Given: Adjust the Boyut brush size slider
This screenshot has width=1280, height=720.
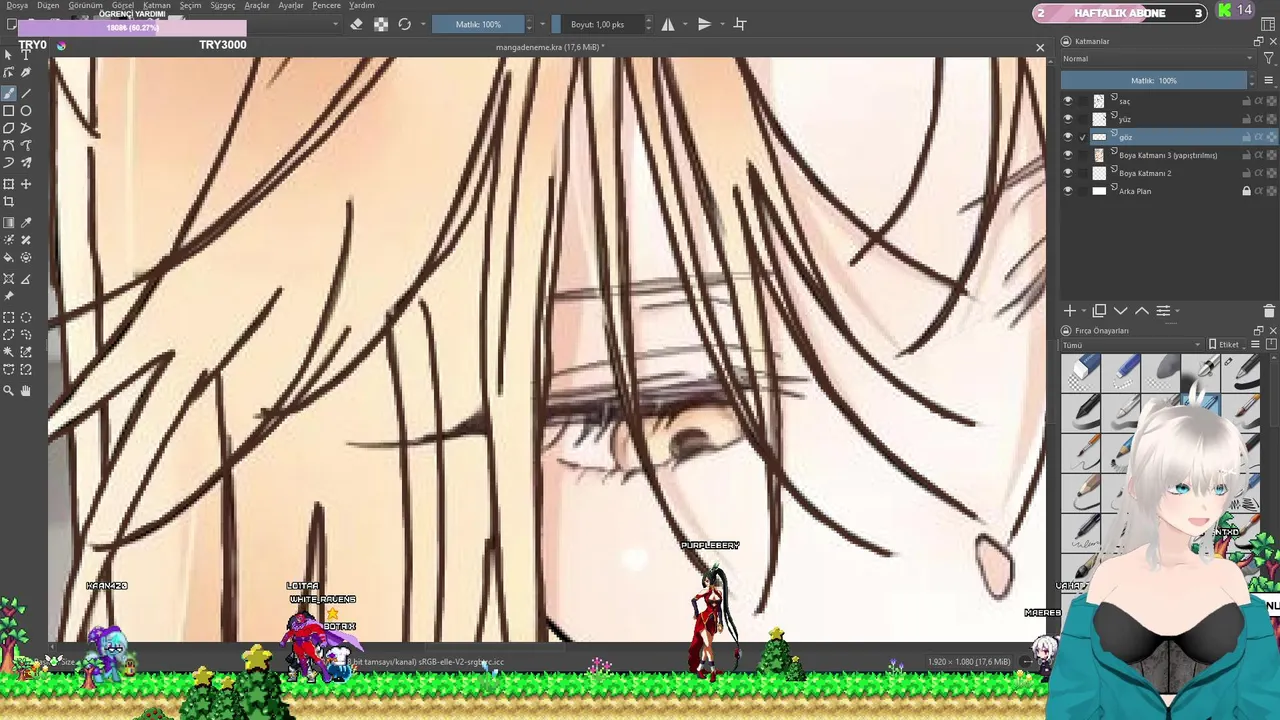Looking at the screenshot, I should coord(600,24).
